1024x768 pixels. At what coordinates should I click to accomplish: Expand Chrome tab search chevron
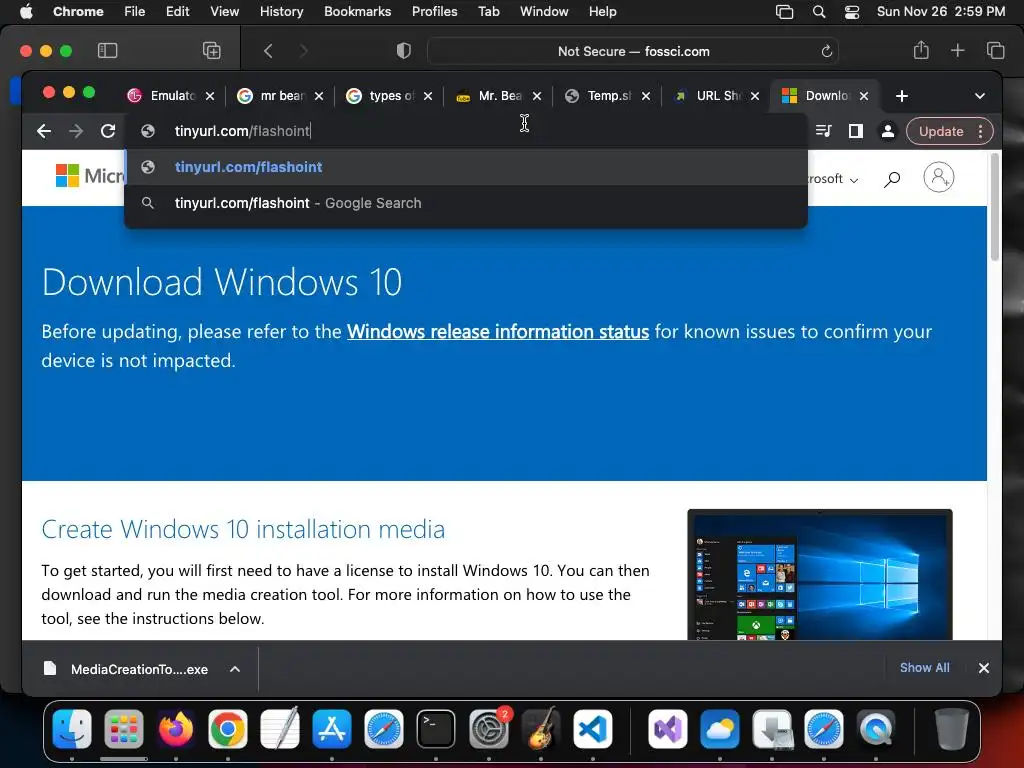(x=980, y=96)
